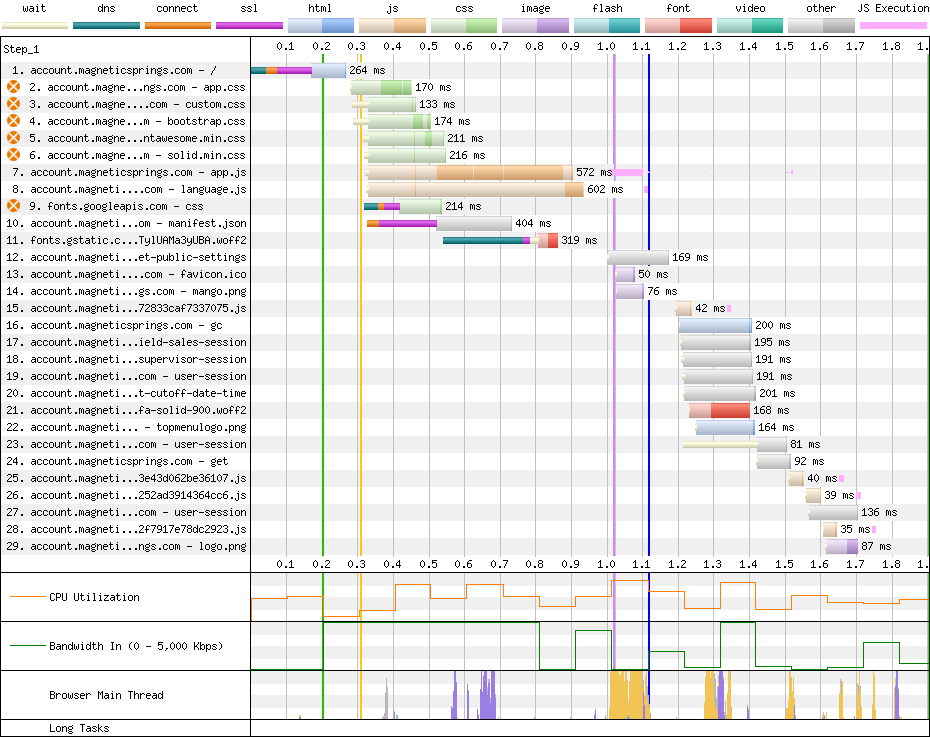
Task: Click the 'CPU Utilization' chart label
Action: pyautogui.click(x=94, y=597)
